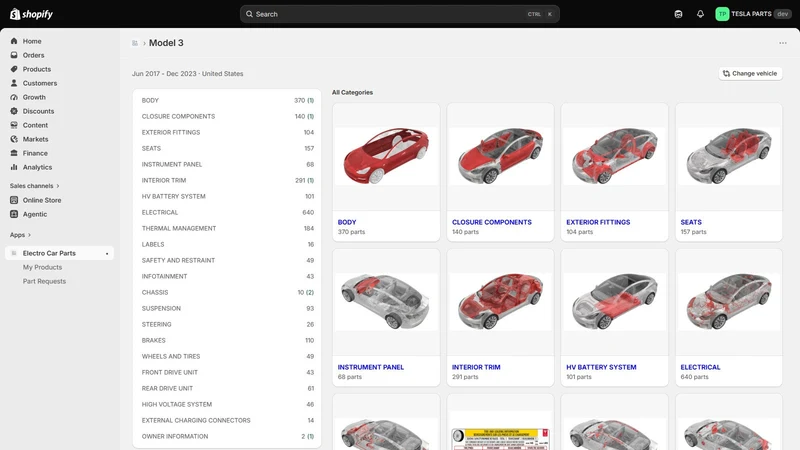Select EXTERIOR FITTINGS in the category list

[x=228, y=132]
